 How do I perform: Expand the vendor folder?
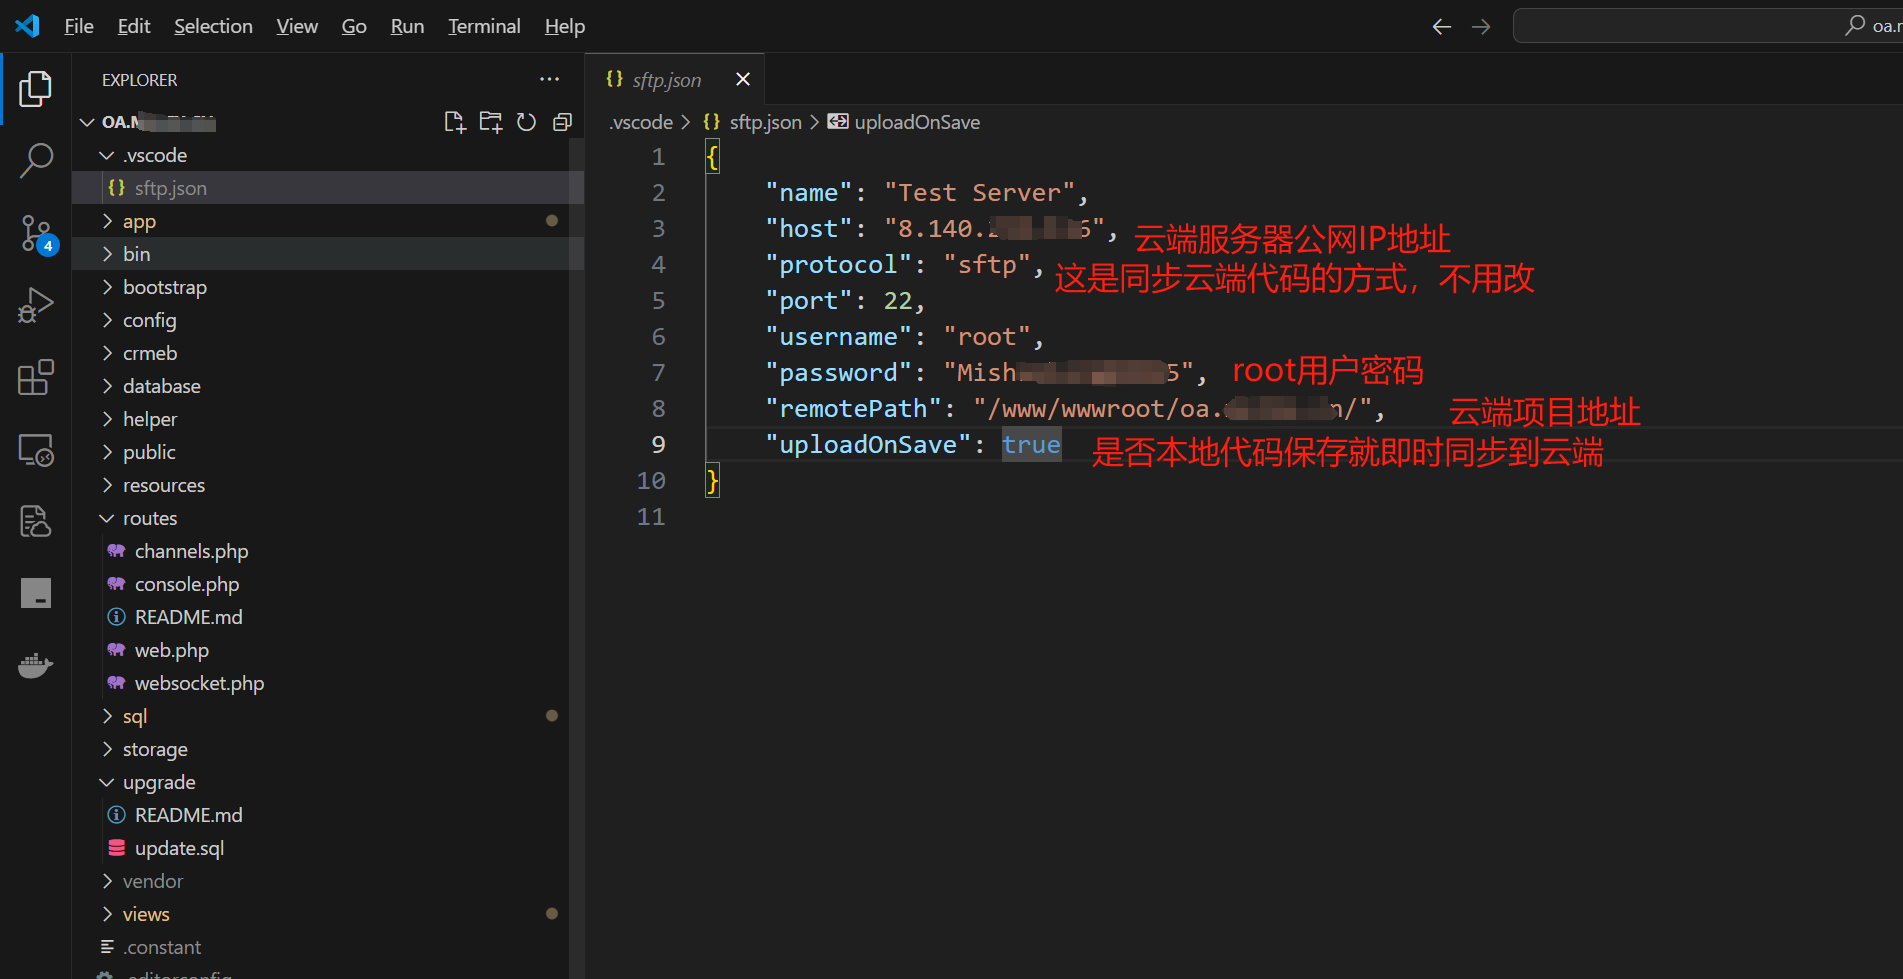click(x=328, y=881)
